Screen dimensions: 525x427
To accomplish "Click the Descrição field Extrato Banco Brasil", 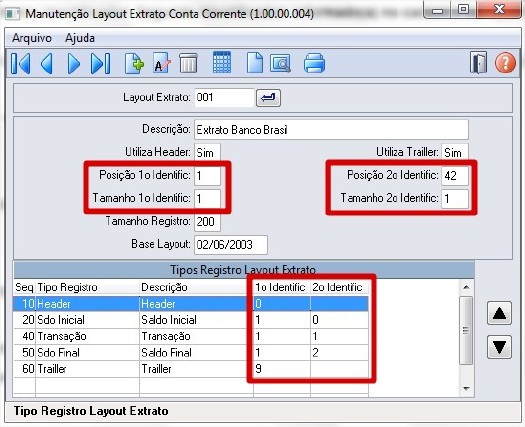I will 331,130.
